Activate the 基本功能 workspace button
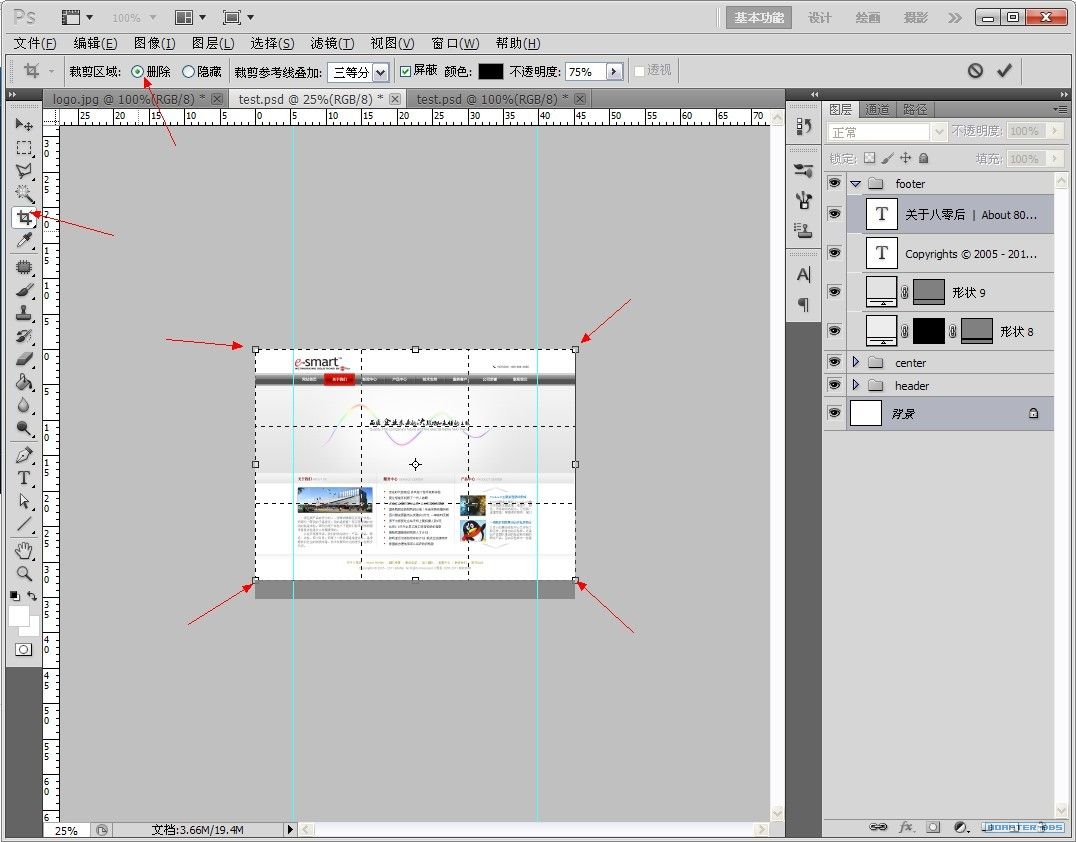The image size is (1076, 842). pos(759,18)
